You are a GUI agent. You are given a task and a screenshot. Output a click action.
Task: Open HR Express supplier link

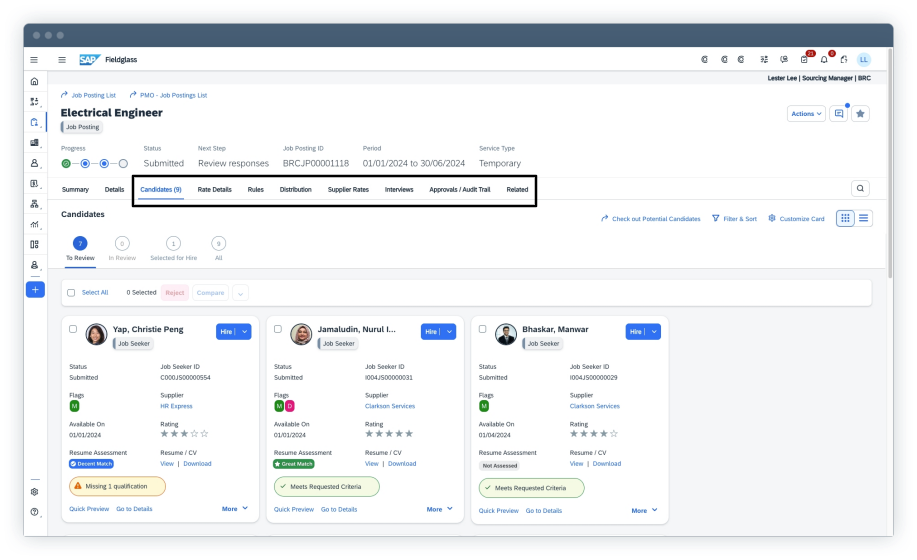click(176, 406)
